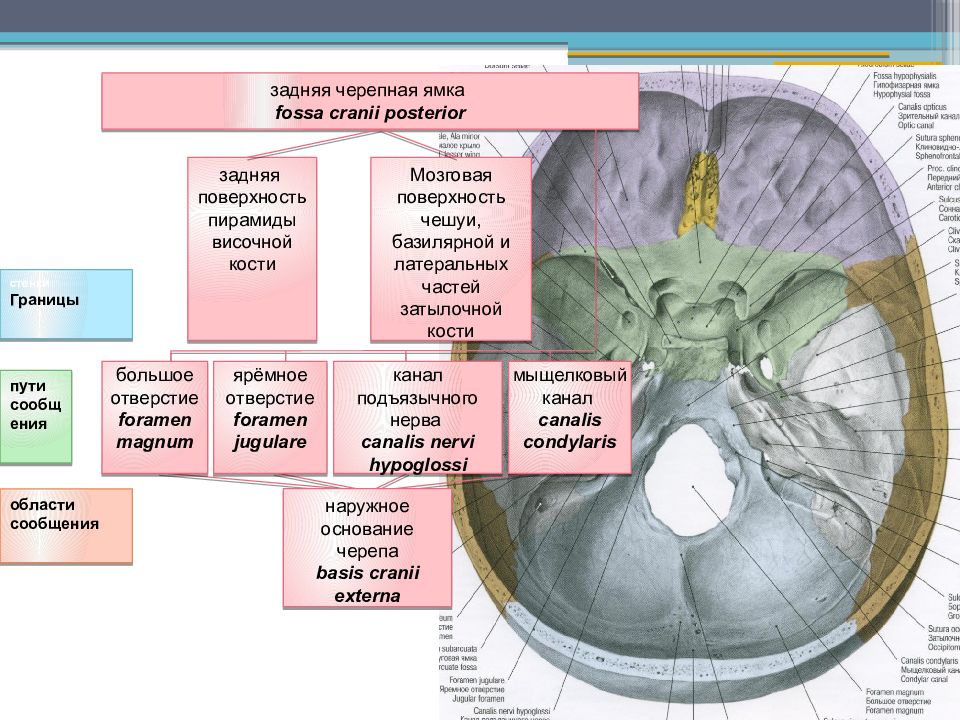The image size is (960, 720).
Task: Click the orange 'области сообщения' box
Action: coord(66,525)
